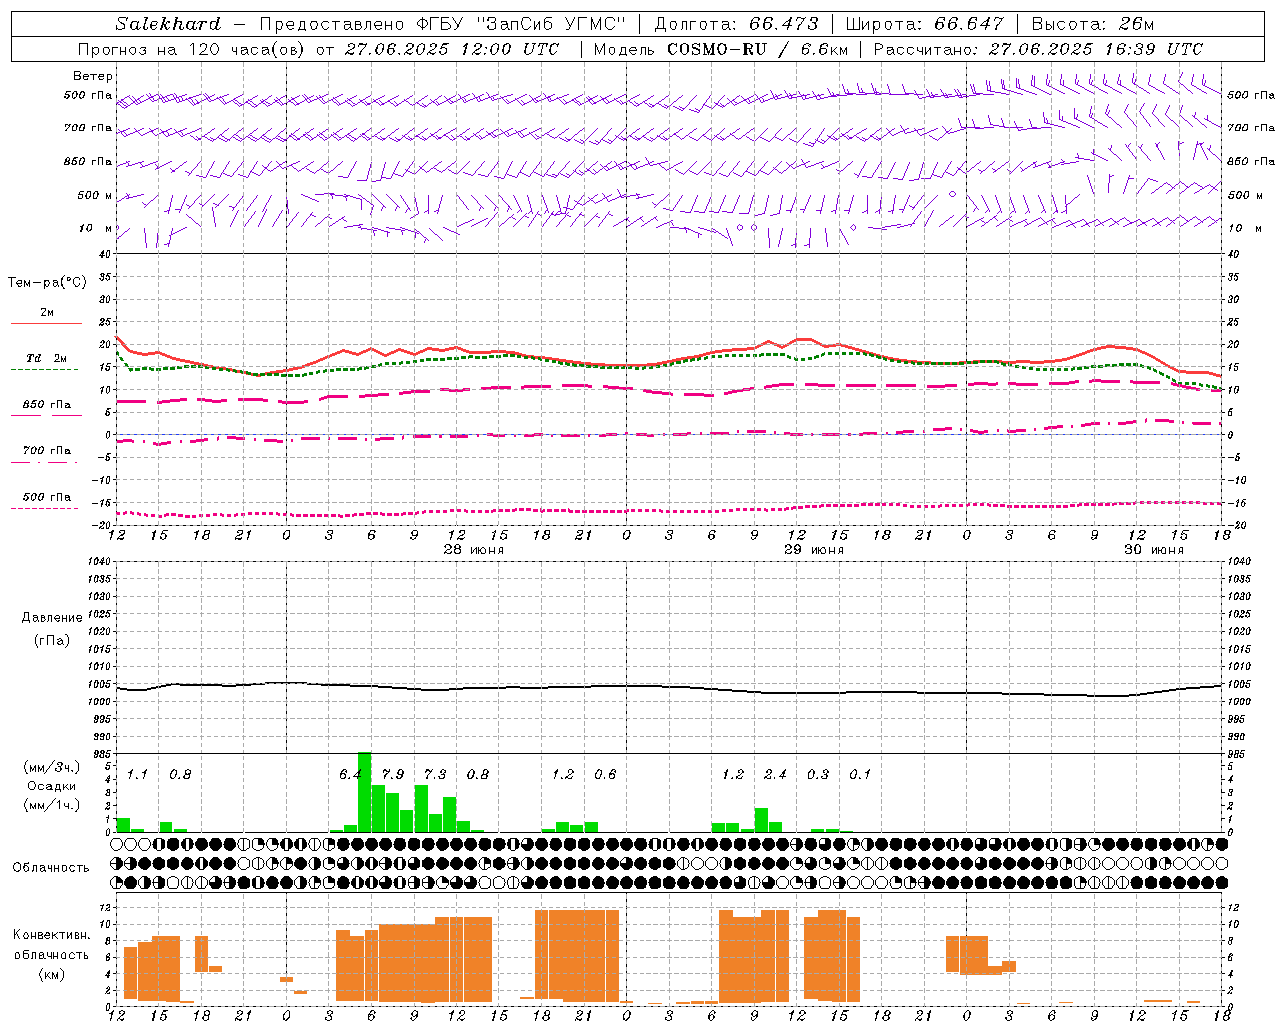The image size is (1280, 1024).
Task: Click the "29 июня" date label
Action: pyautogui.click(x=814, y=550)
